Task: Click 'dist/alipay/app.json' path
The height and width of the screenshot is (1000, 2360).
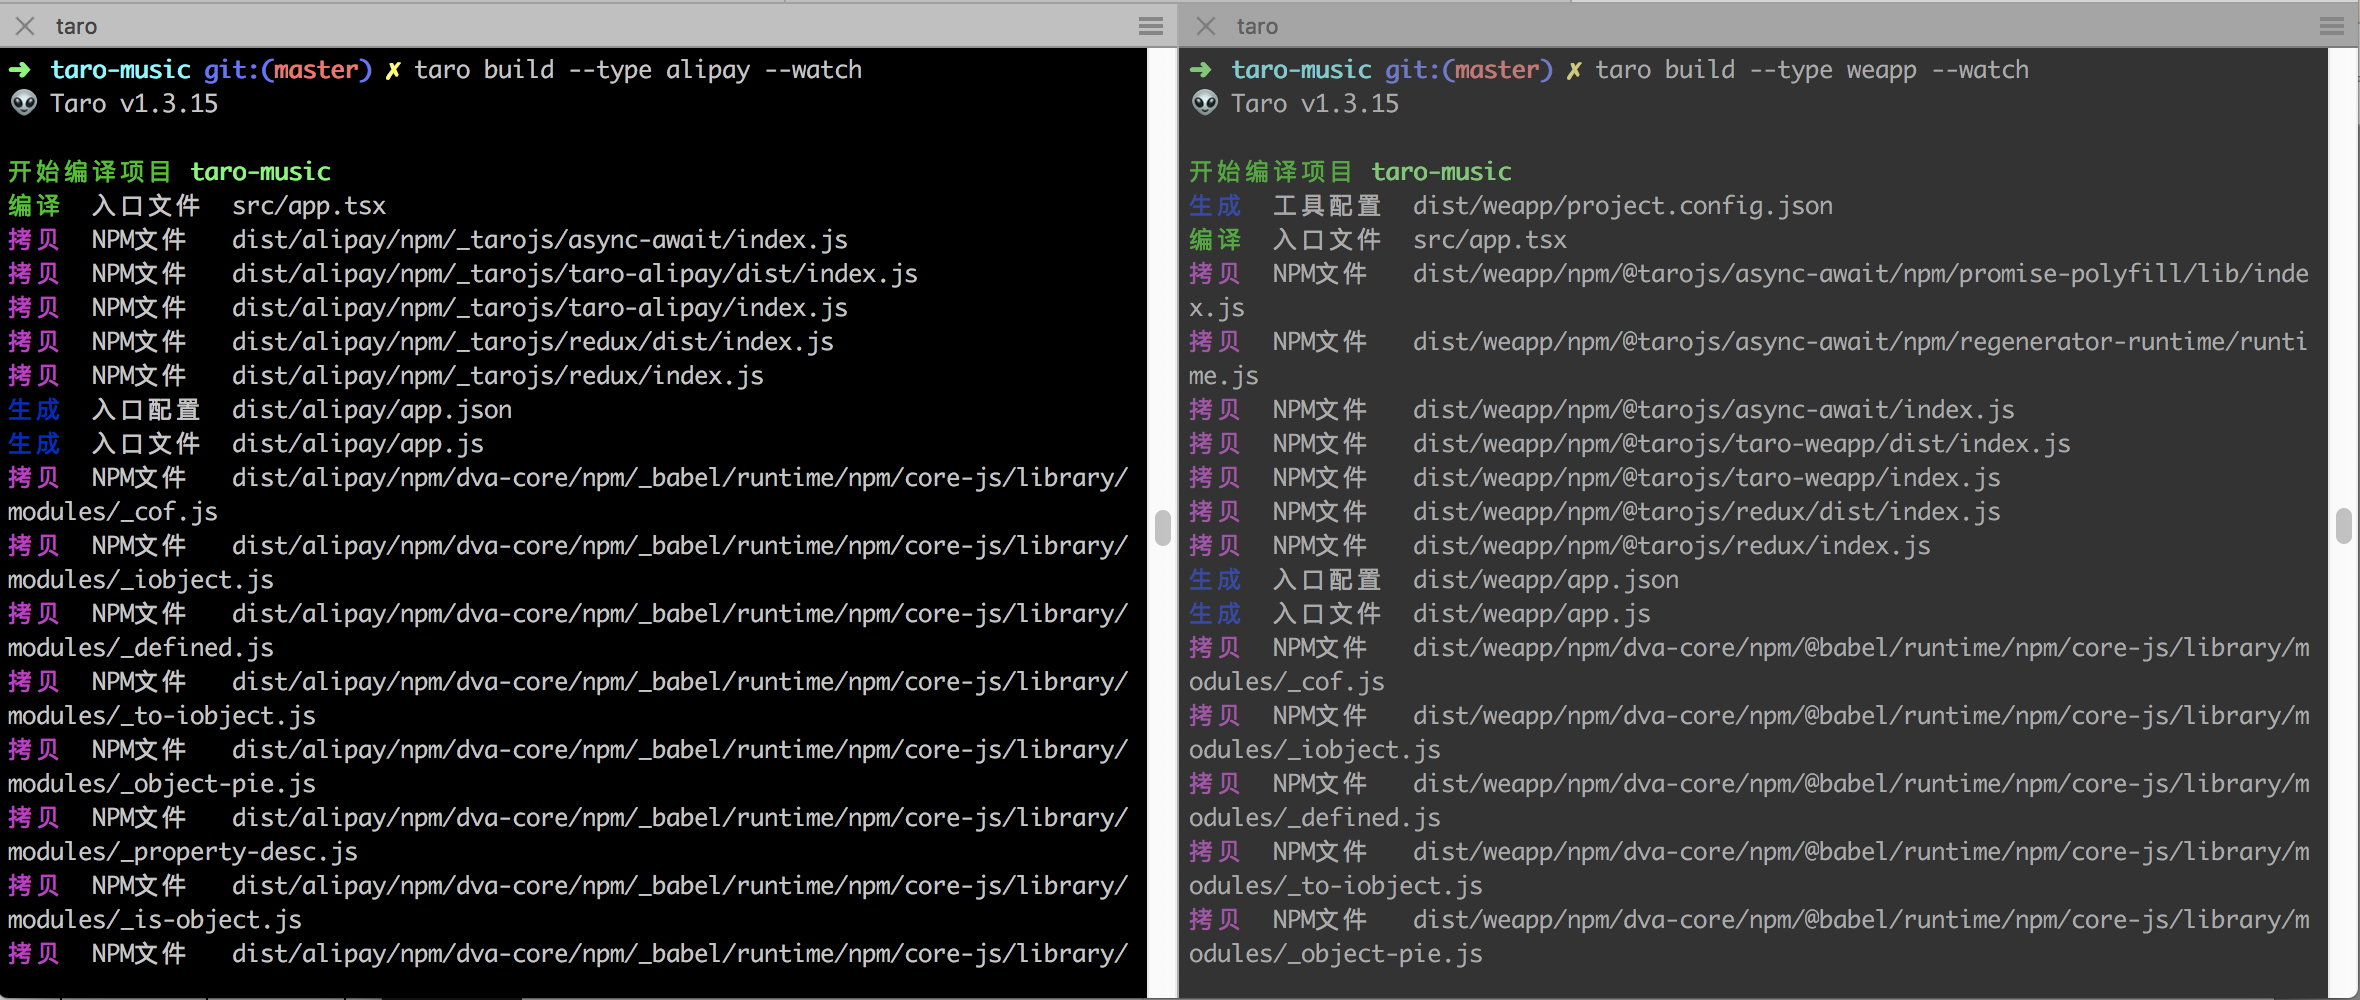Action: (x=372, y=410)
